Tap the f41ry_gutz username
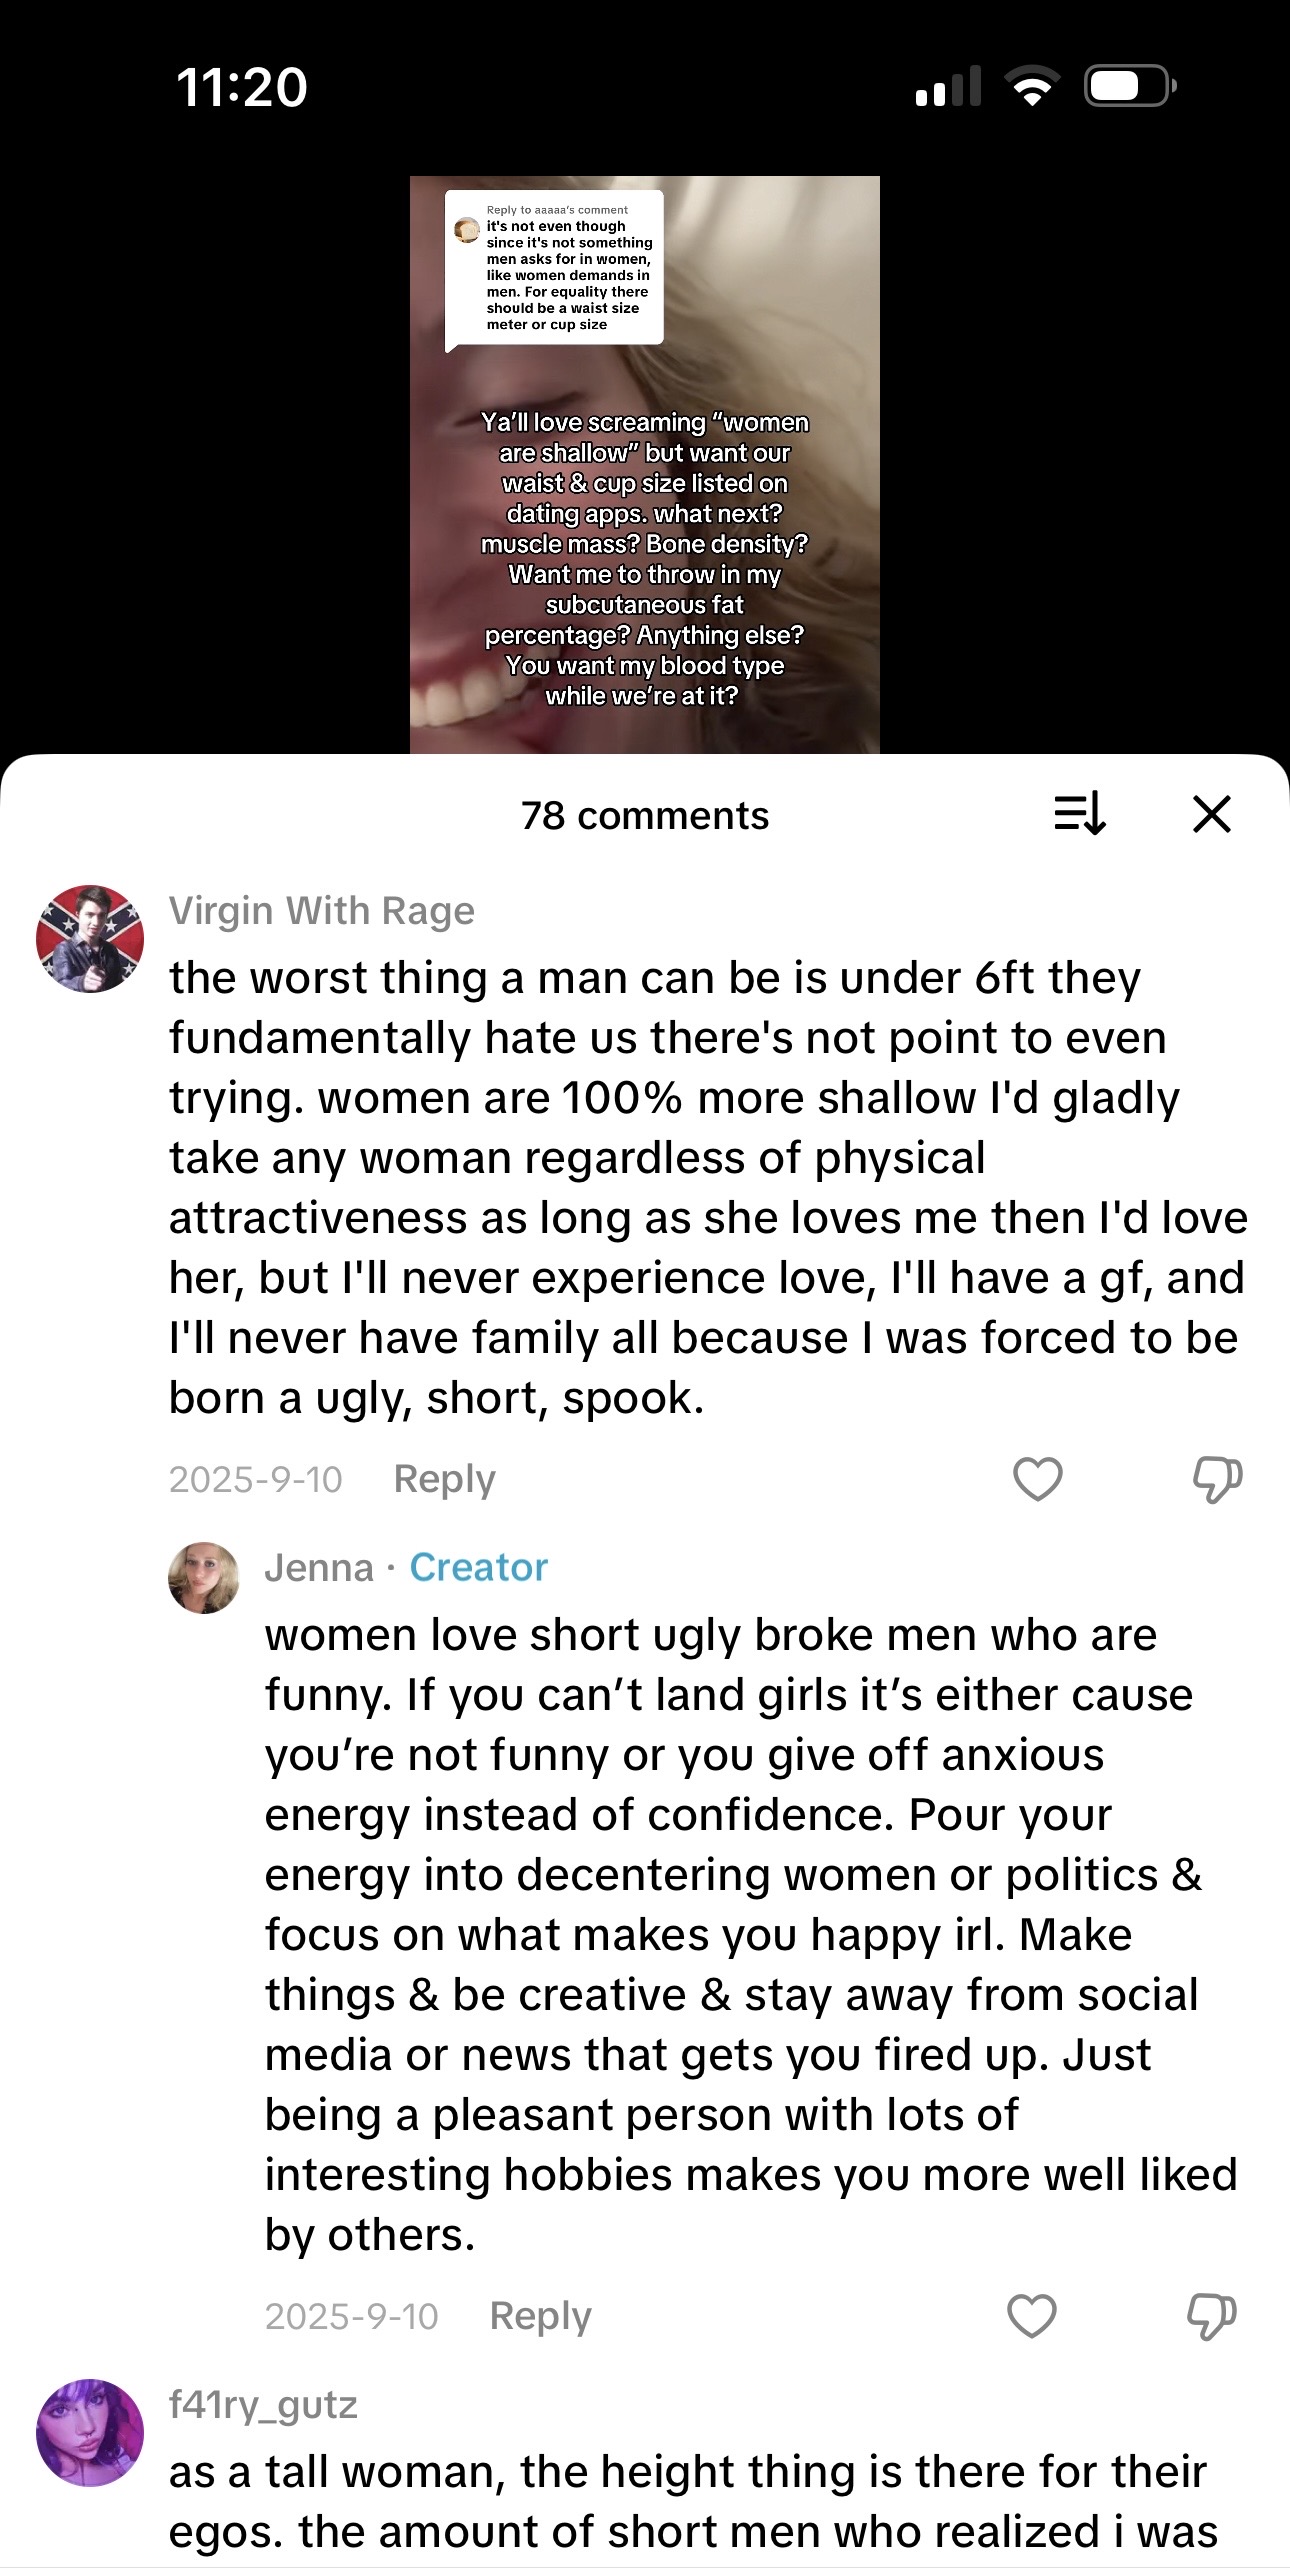Image resolution: width=1290 pixels, height=2569 pixels. pyautogui.click(x=263, y=2404)
